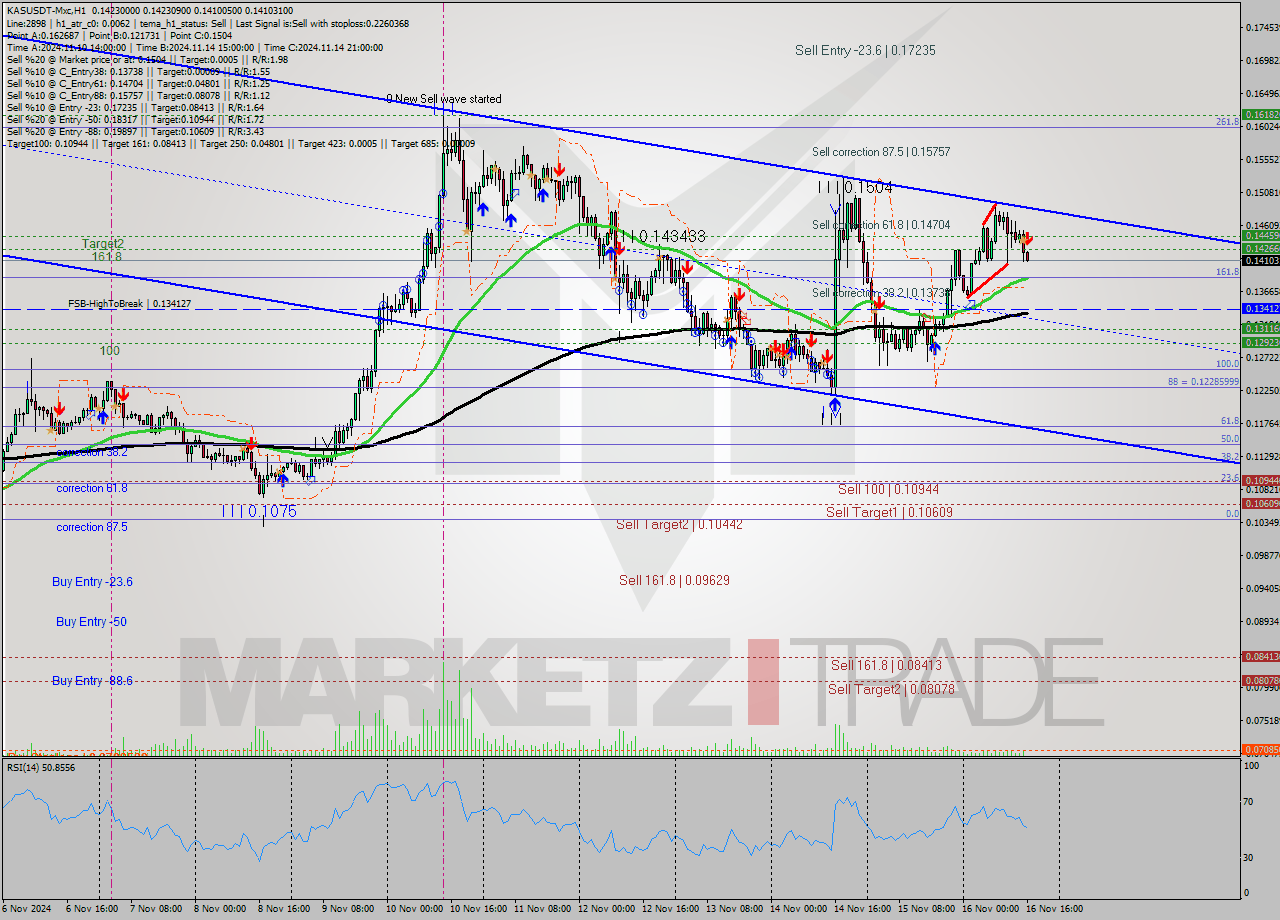Click the red 0.08413 price tag
This screenshot has width=1280, height=920.
[x=1260, y=657]
